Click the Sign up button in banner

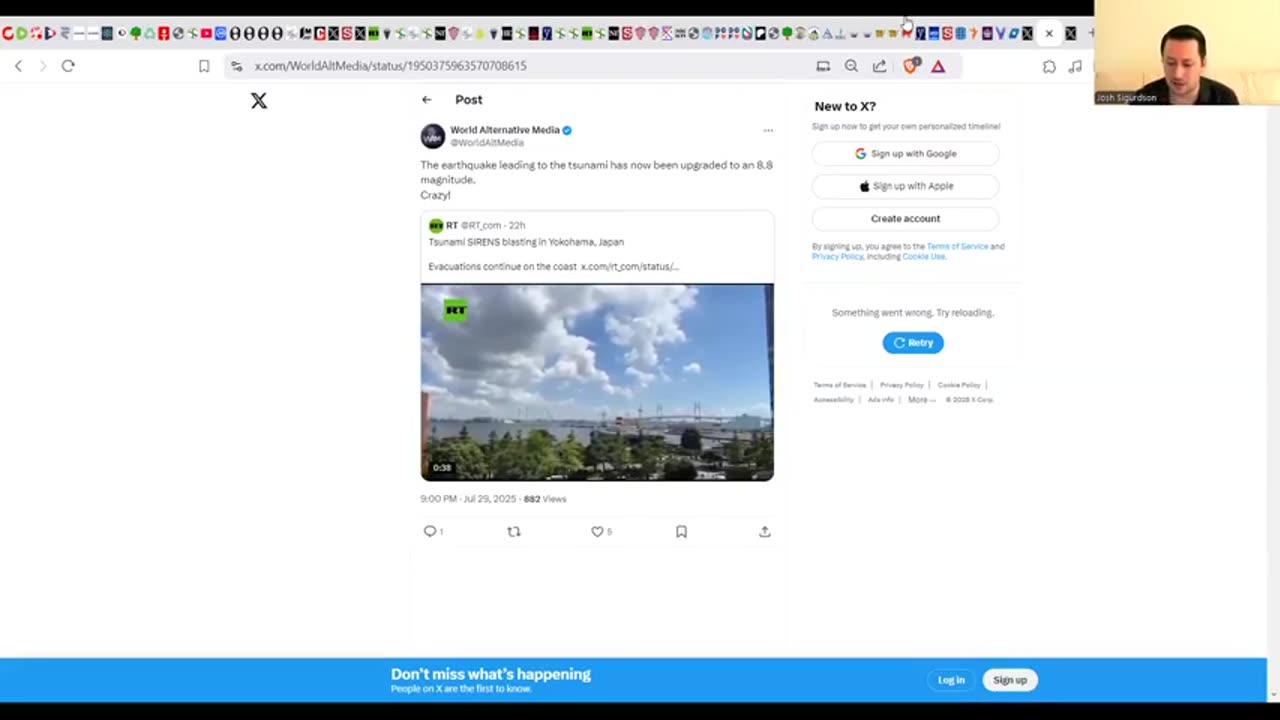1010,680
